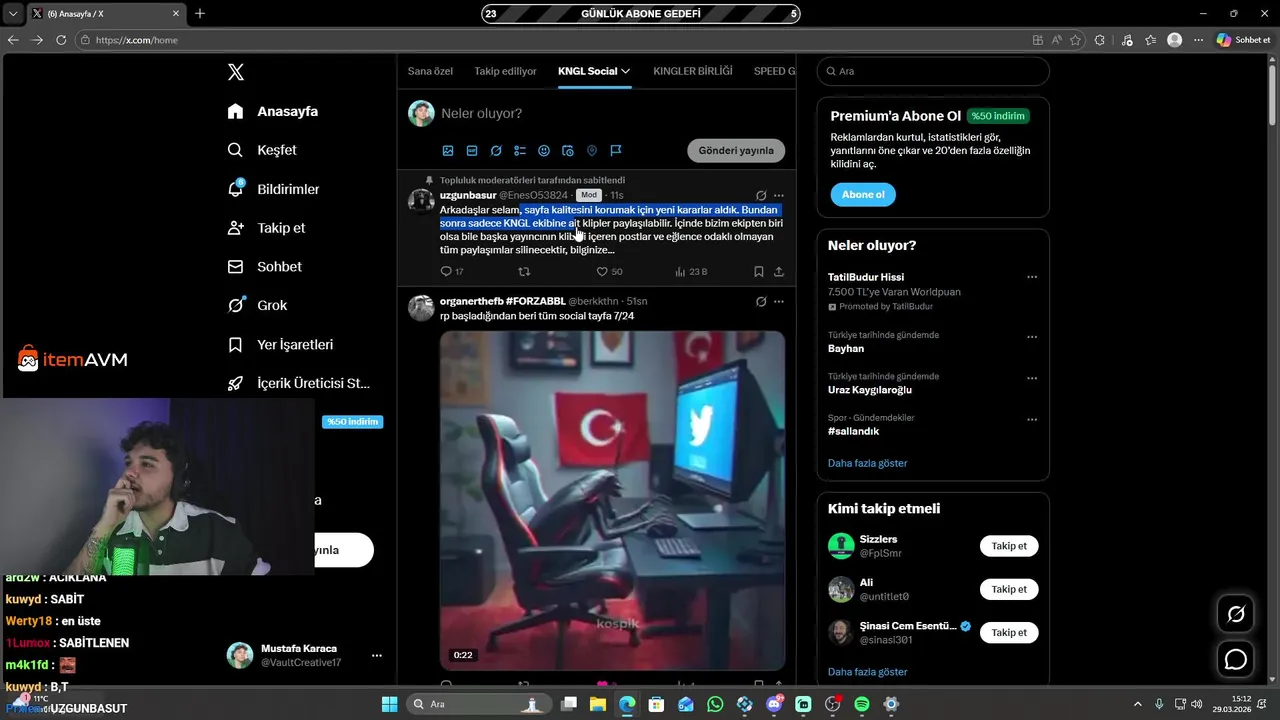
Task: Open WhatsApp from the Windows taskbar
Action: pos(715,704)
